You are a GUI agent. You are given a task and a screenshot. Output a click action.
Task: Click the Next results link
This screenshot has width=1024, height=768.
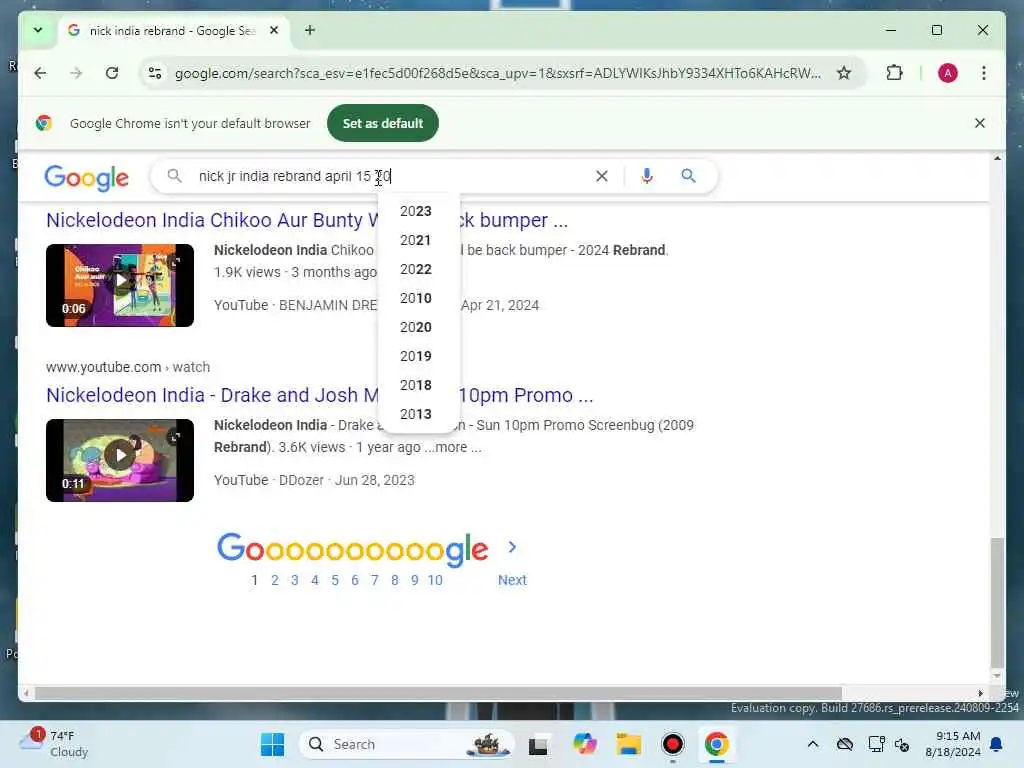coord(512,580)
